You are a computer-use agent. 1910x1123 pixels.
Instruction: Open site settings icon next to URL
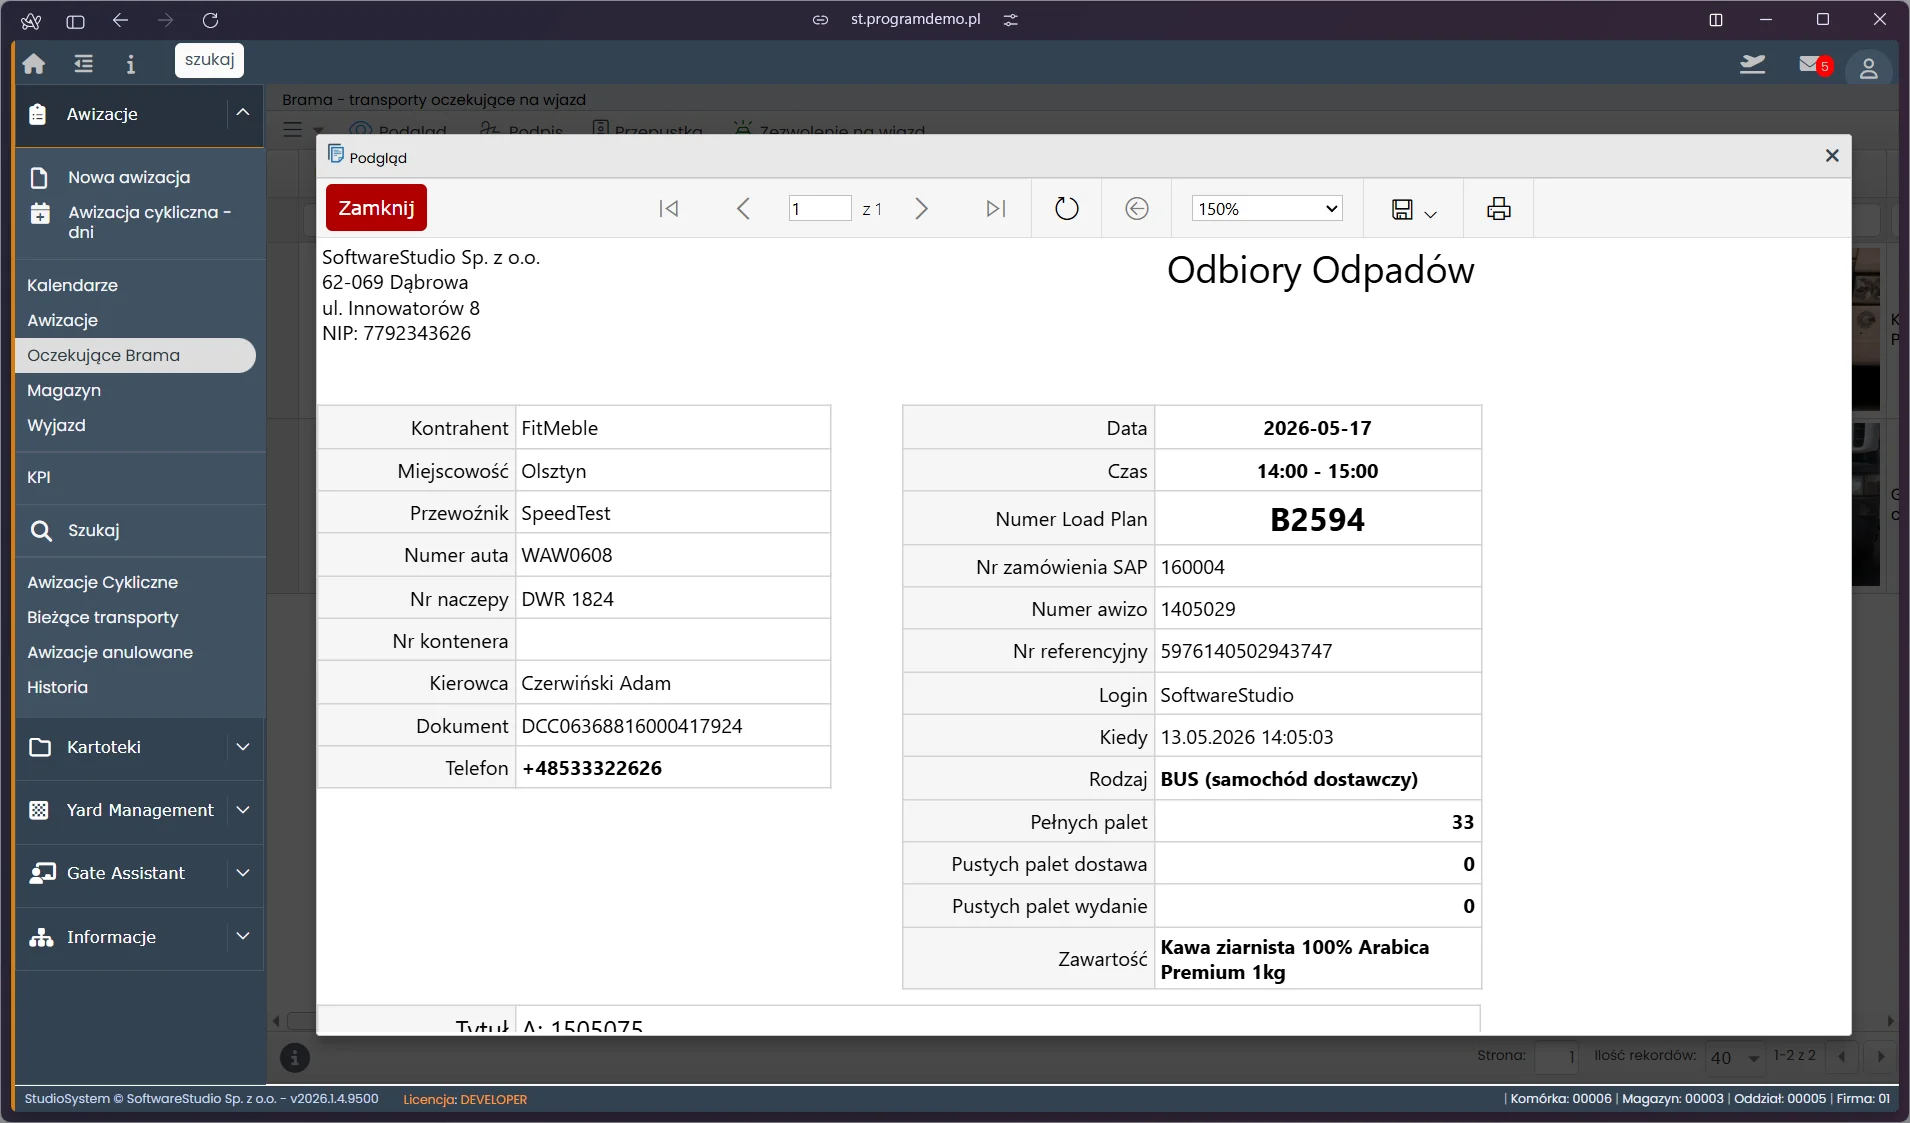pos(1011,20)
